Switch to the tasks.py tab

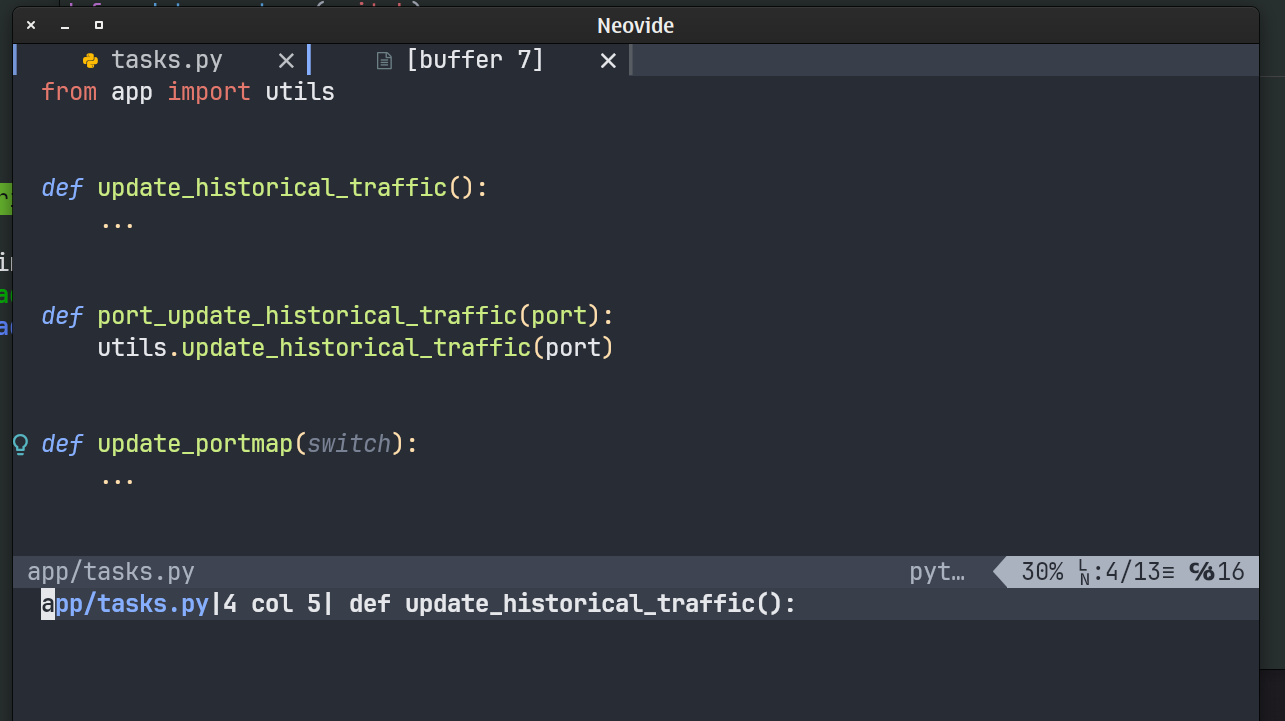tap(168, 60)
